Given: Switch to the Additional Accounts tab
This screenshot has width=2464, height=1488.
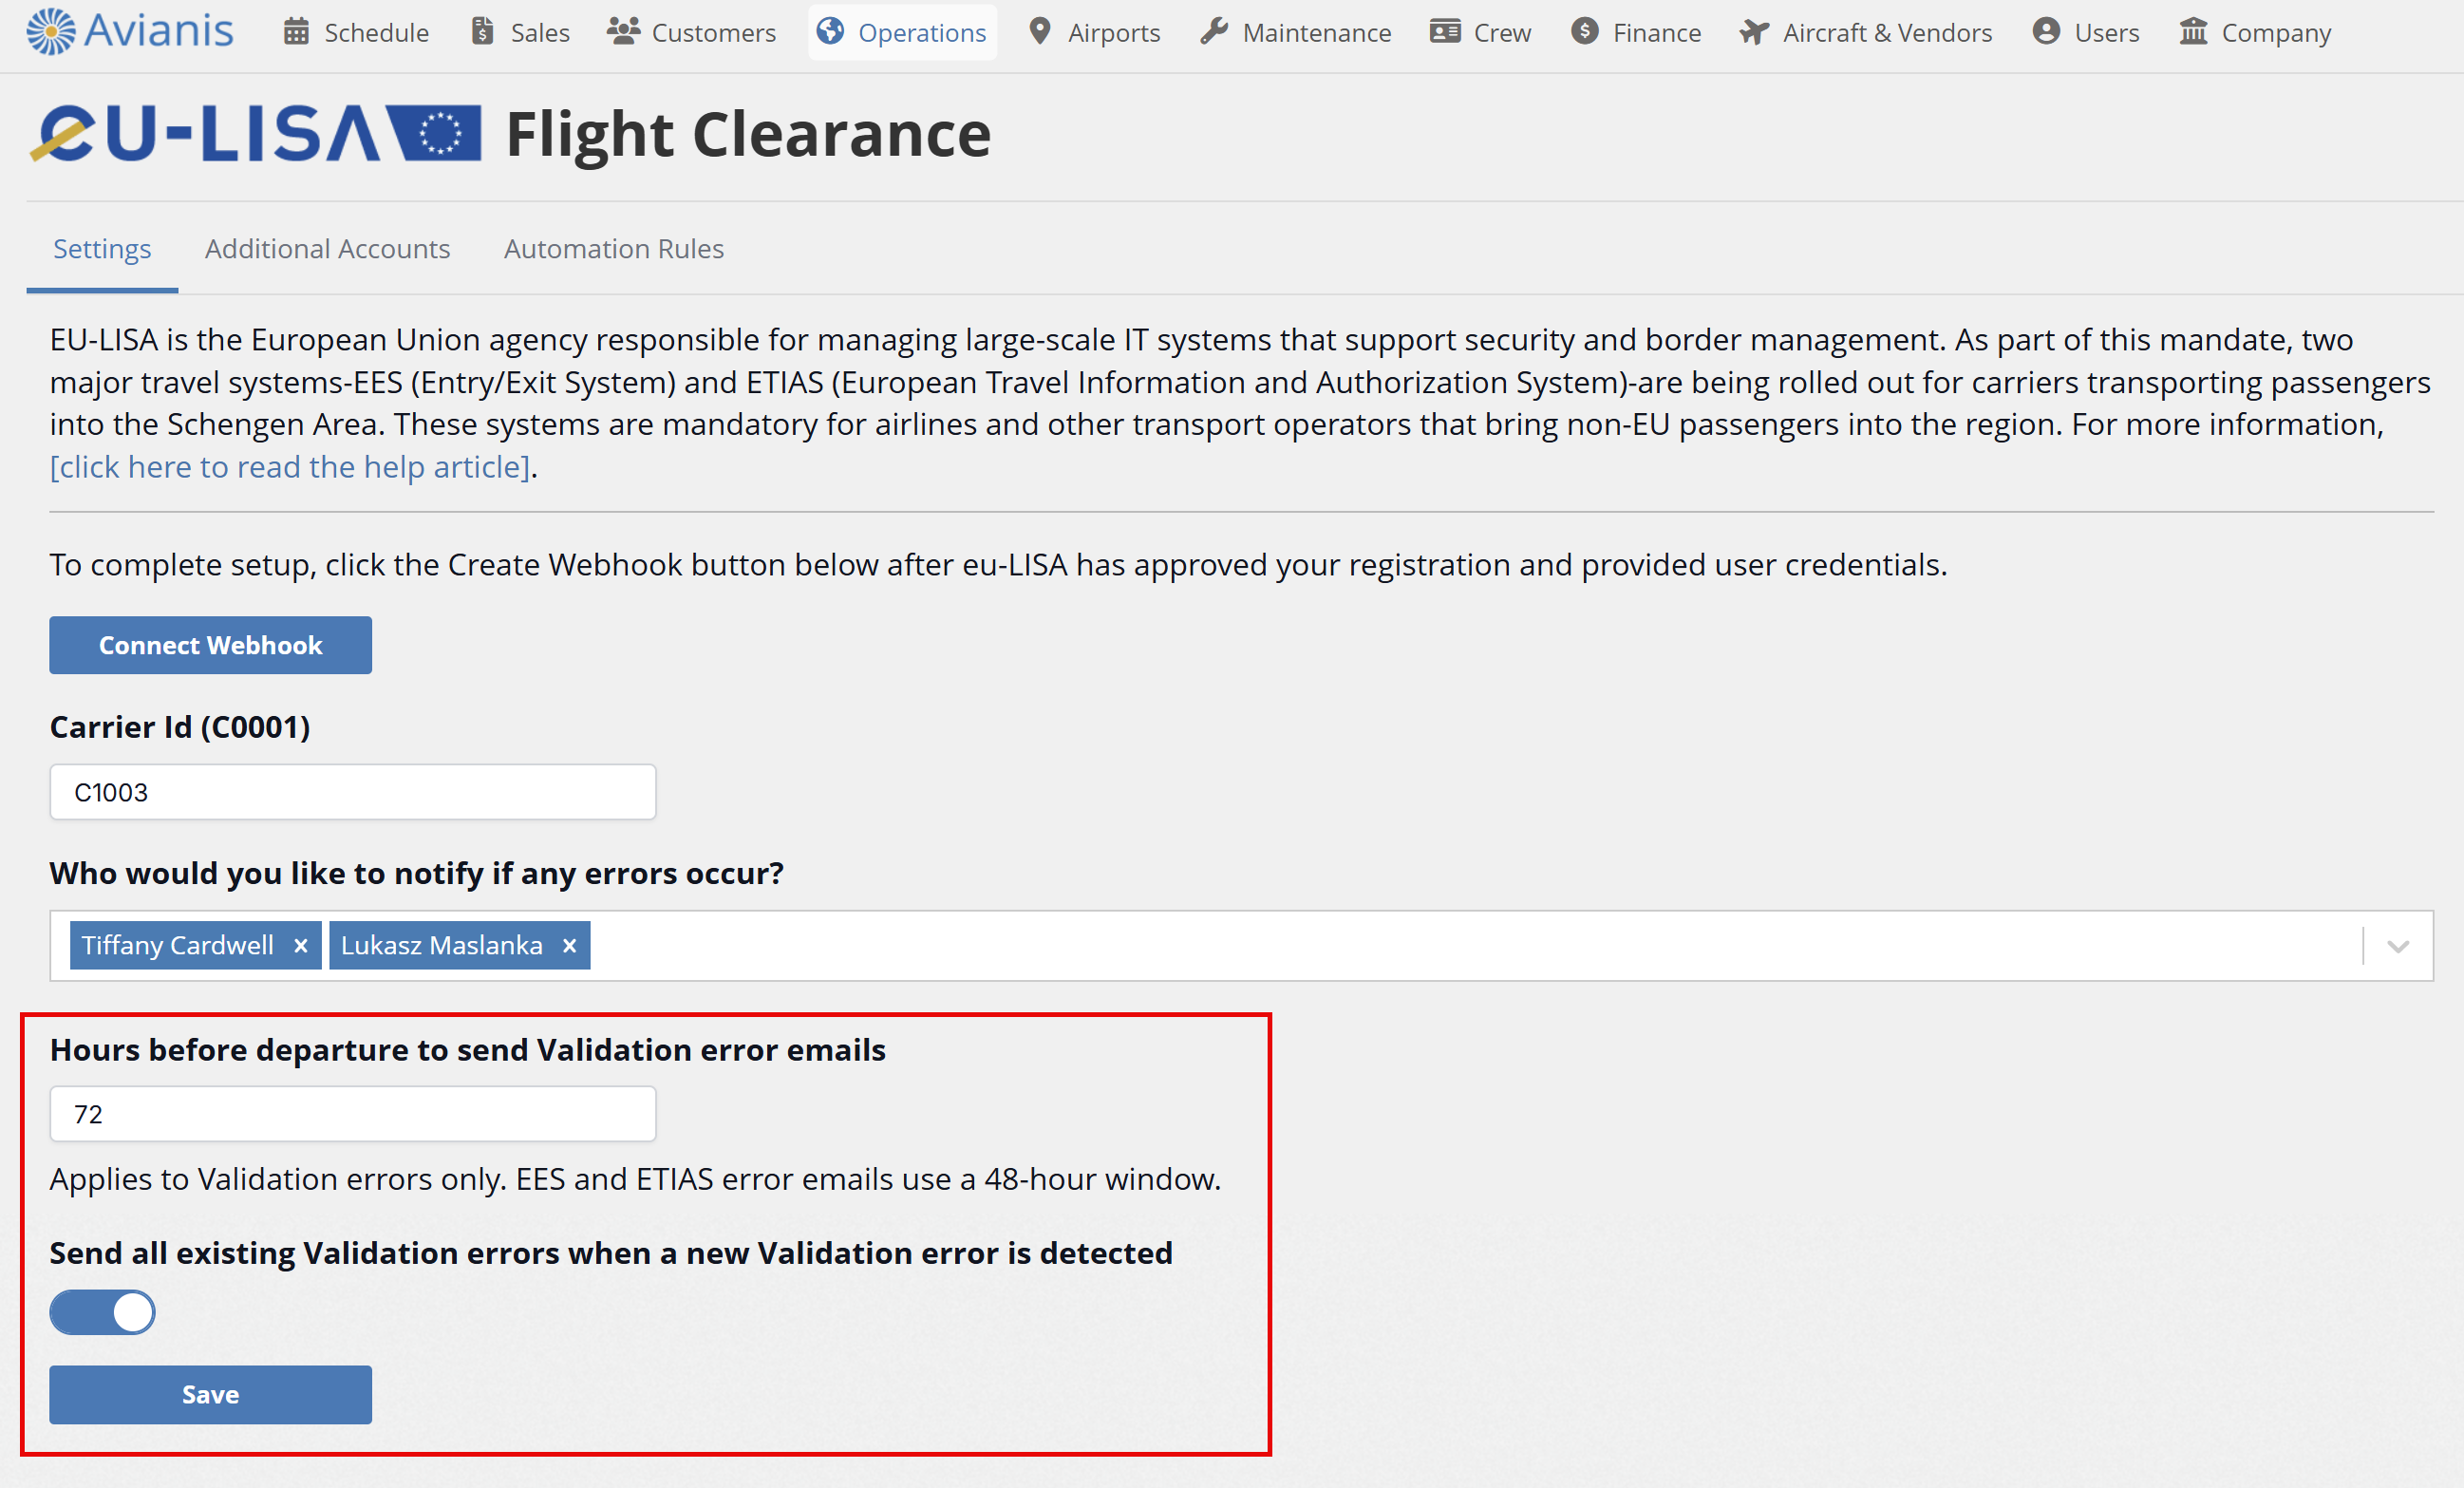Looking at the screenshot, I should pos(327,249).
